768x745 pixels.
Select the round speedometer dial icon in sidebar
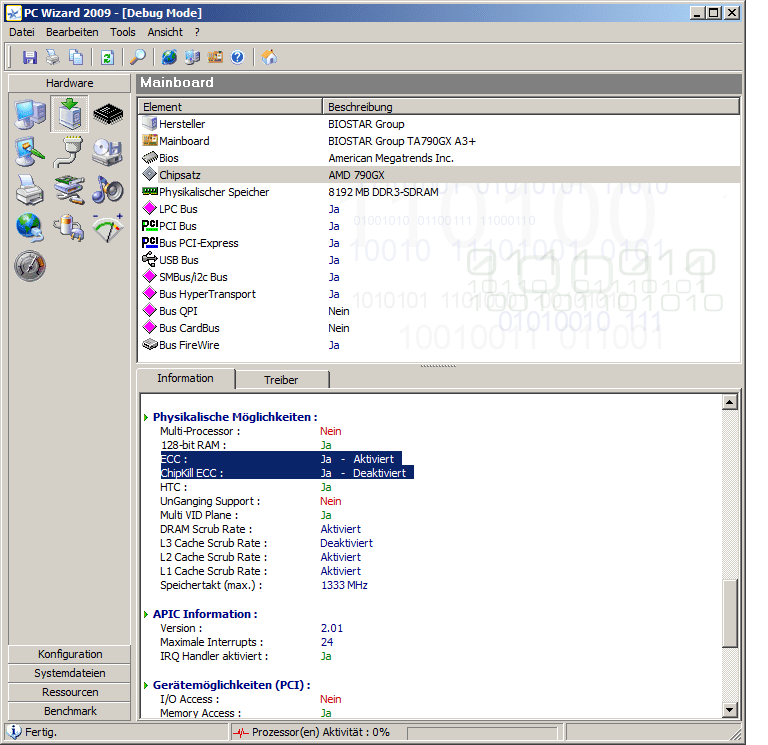pos(30,266)
